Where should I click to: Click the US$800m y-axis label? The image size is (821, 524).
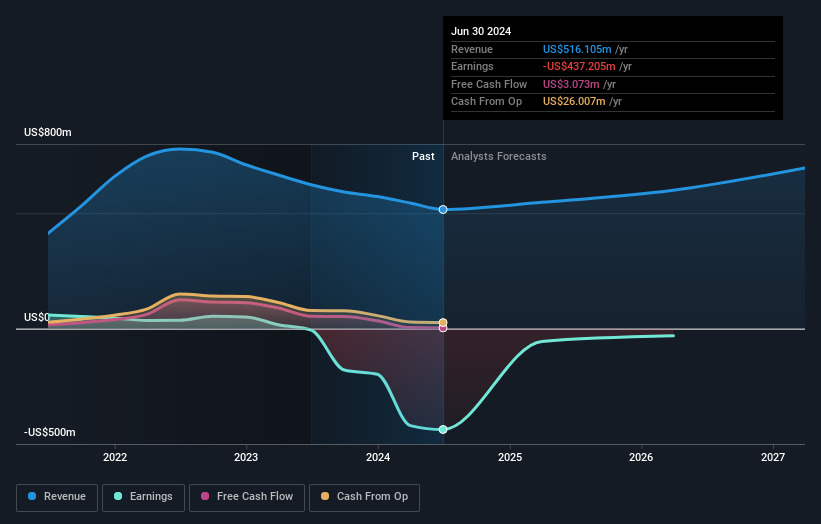click(48, 132)
